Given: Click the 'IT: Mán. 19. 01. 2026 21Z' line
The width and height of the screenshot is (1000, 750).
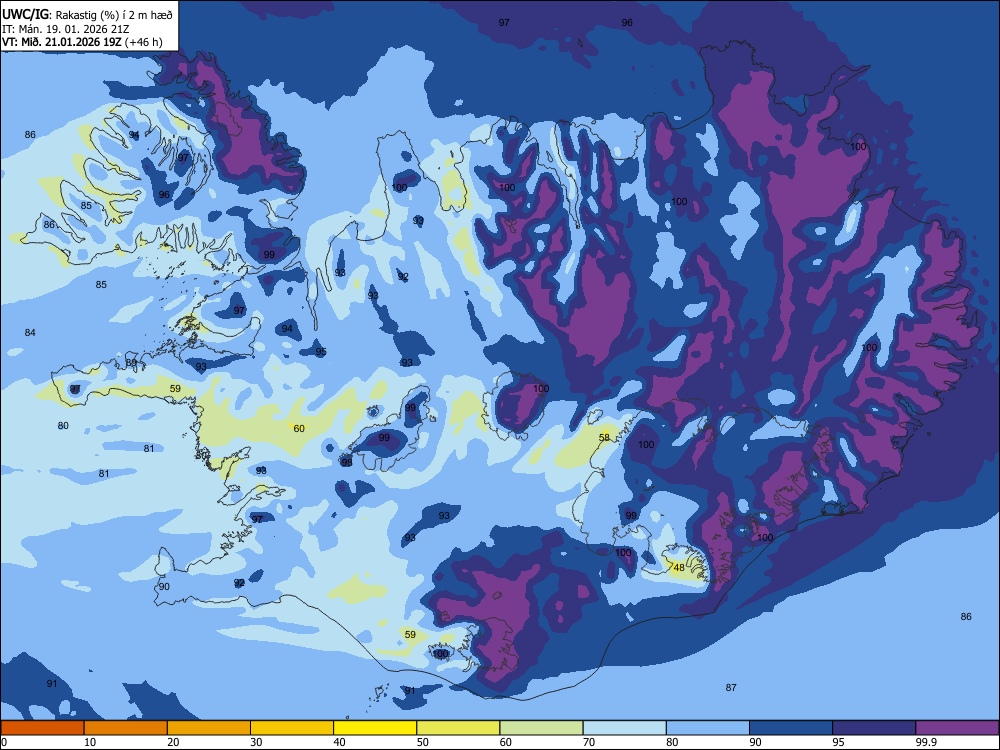Looking at the screenshot, I should 66,29.
